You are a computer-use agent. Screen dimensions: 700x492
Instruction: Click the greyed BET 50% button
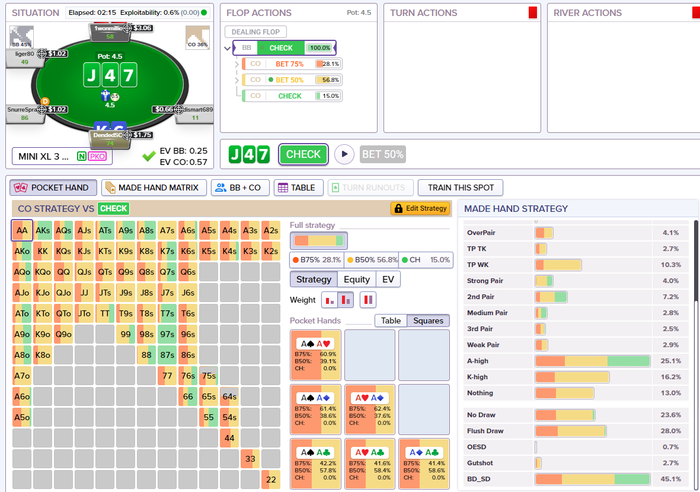pos(383,154)
